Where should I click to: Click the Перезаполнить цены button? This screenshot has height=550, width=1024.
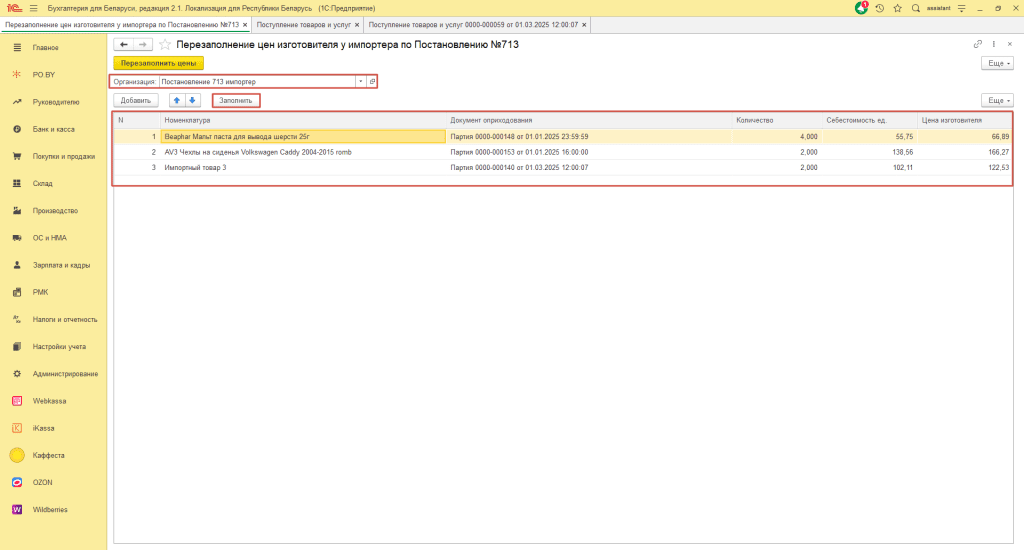[x=158, y=63]
